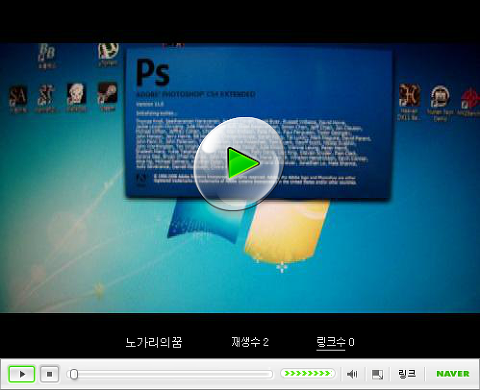Click the 재생수 2 play count text
The height and width of the screenshot is (390, 480).
[x=250, y=342]
